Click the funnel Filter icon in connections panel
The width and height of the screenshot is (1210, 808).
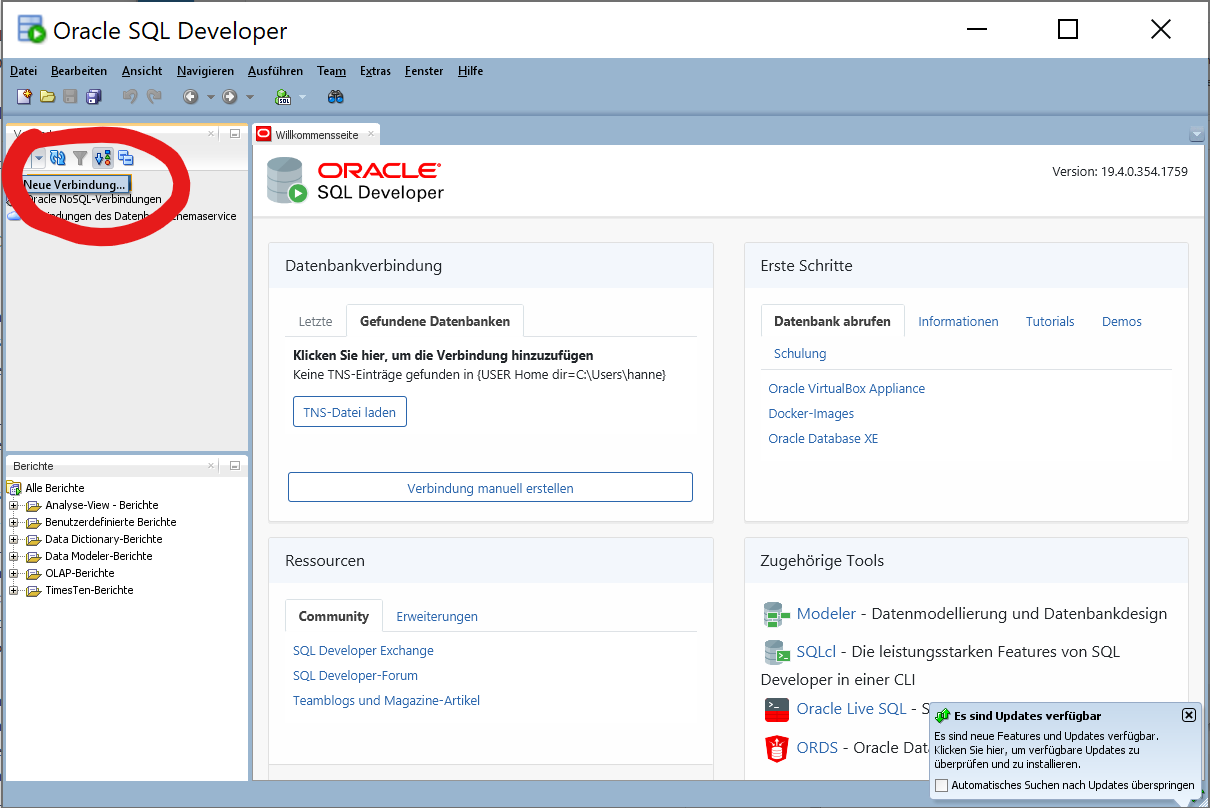[x=80, y=158]
